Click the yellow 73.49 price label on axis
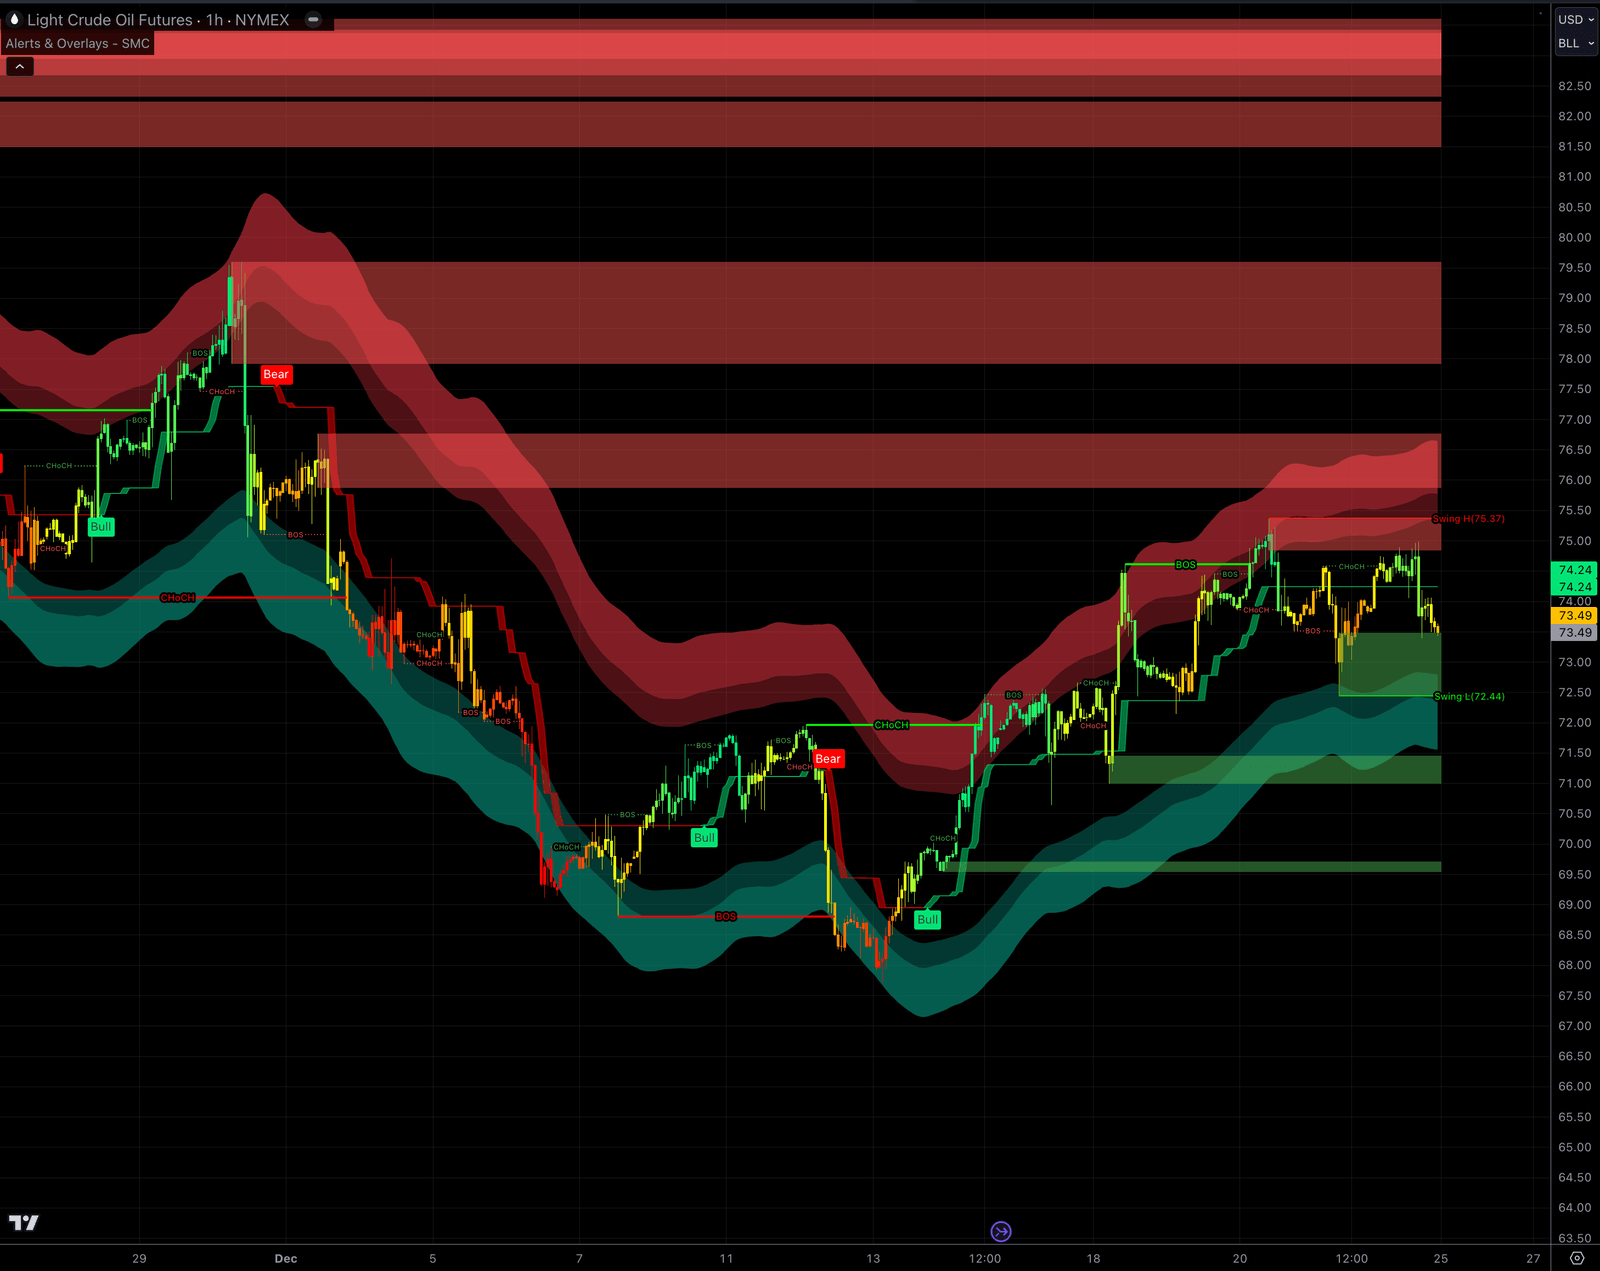1600x1271 pixels. 1572,616
